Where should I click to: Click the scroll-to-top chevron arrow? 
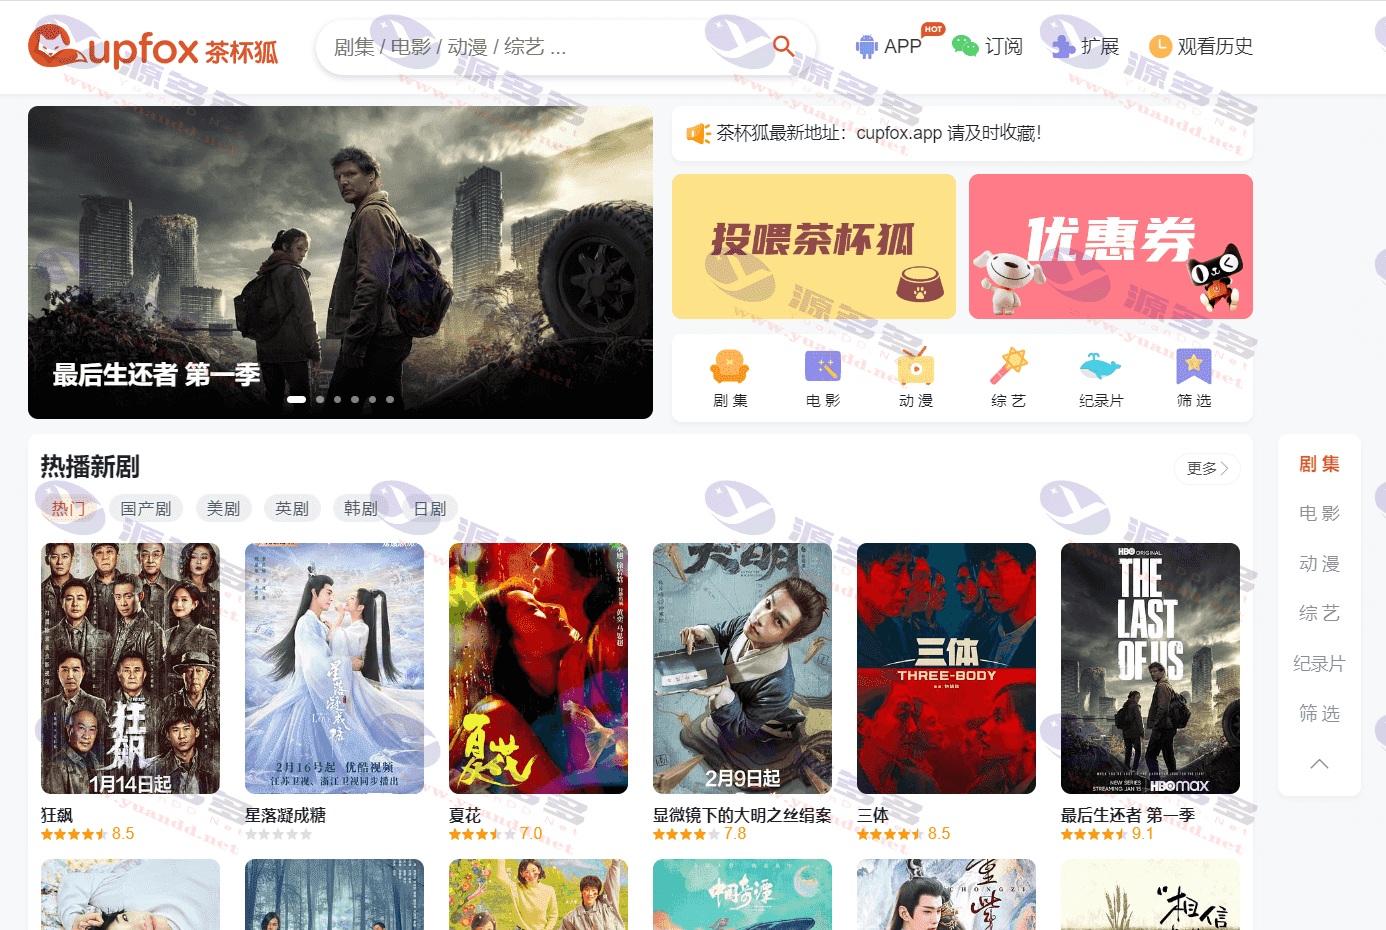(1319, 763)
